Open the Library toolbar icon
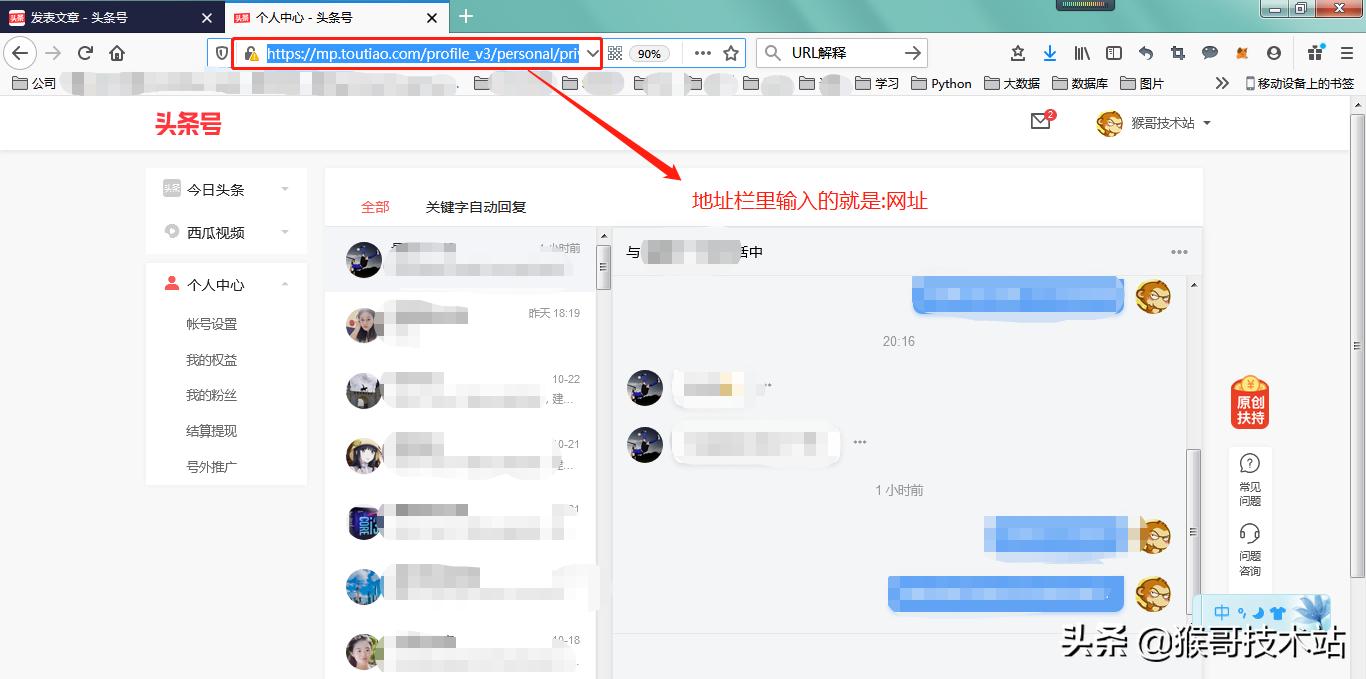This screenshot has height=679, width=1366. 1082,52
